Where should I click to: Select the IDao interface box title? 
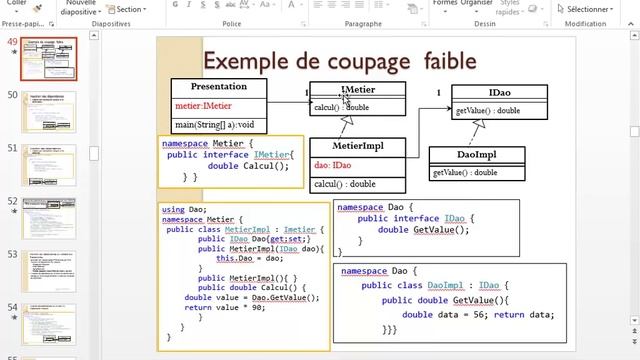pyautogui.click(x=500, y=93)
